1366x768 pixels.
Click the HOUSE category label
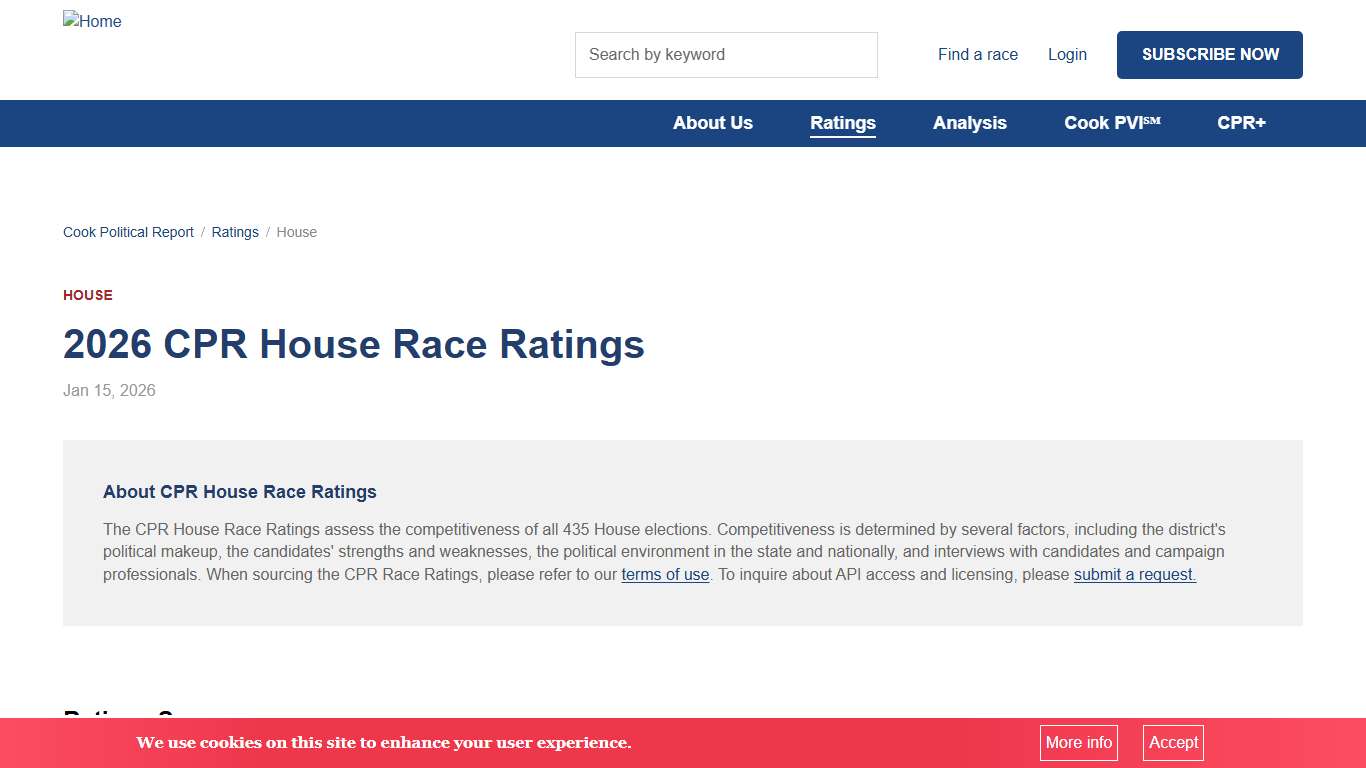[x=87, y=295]
